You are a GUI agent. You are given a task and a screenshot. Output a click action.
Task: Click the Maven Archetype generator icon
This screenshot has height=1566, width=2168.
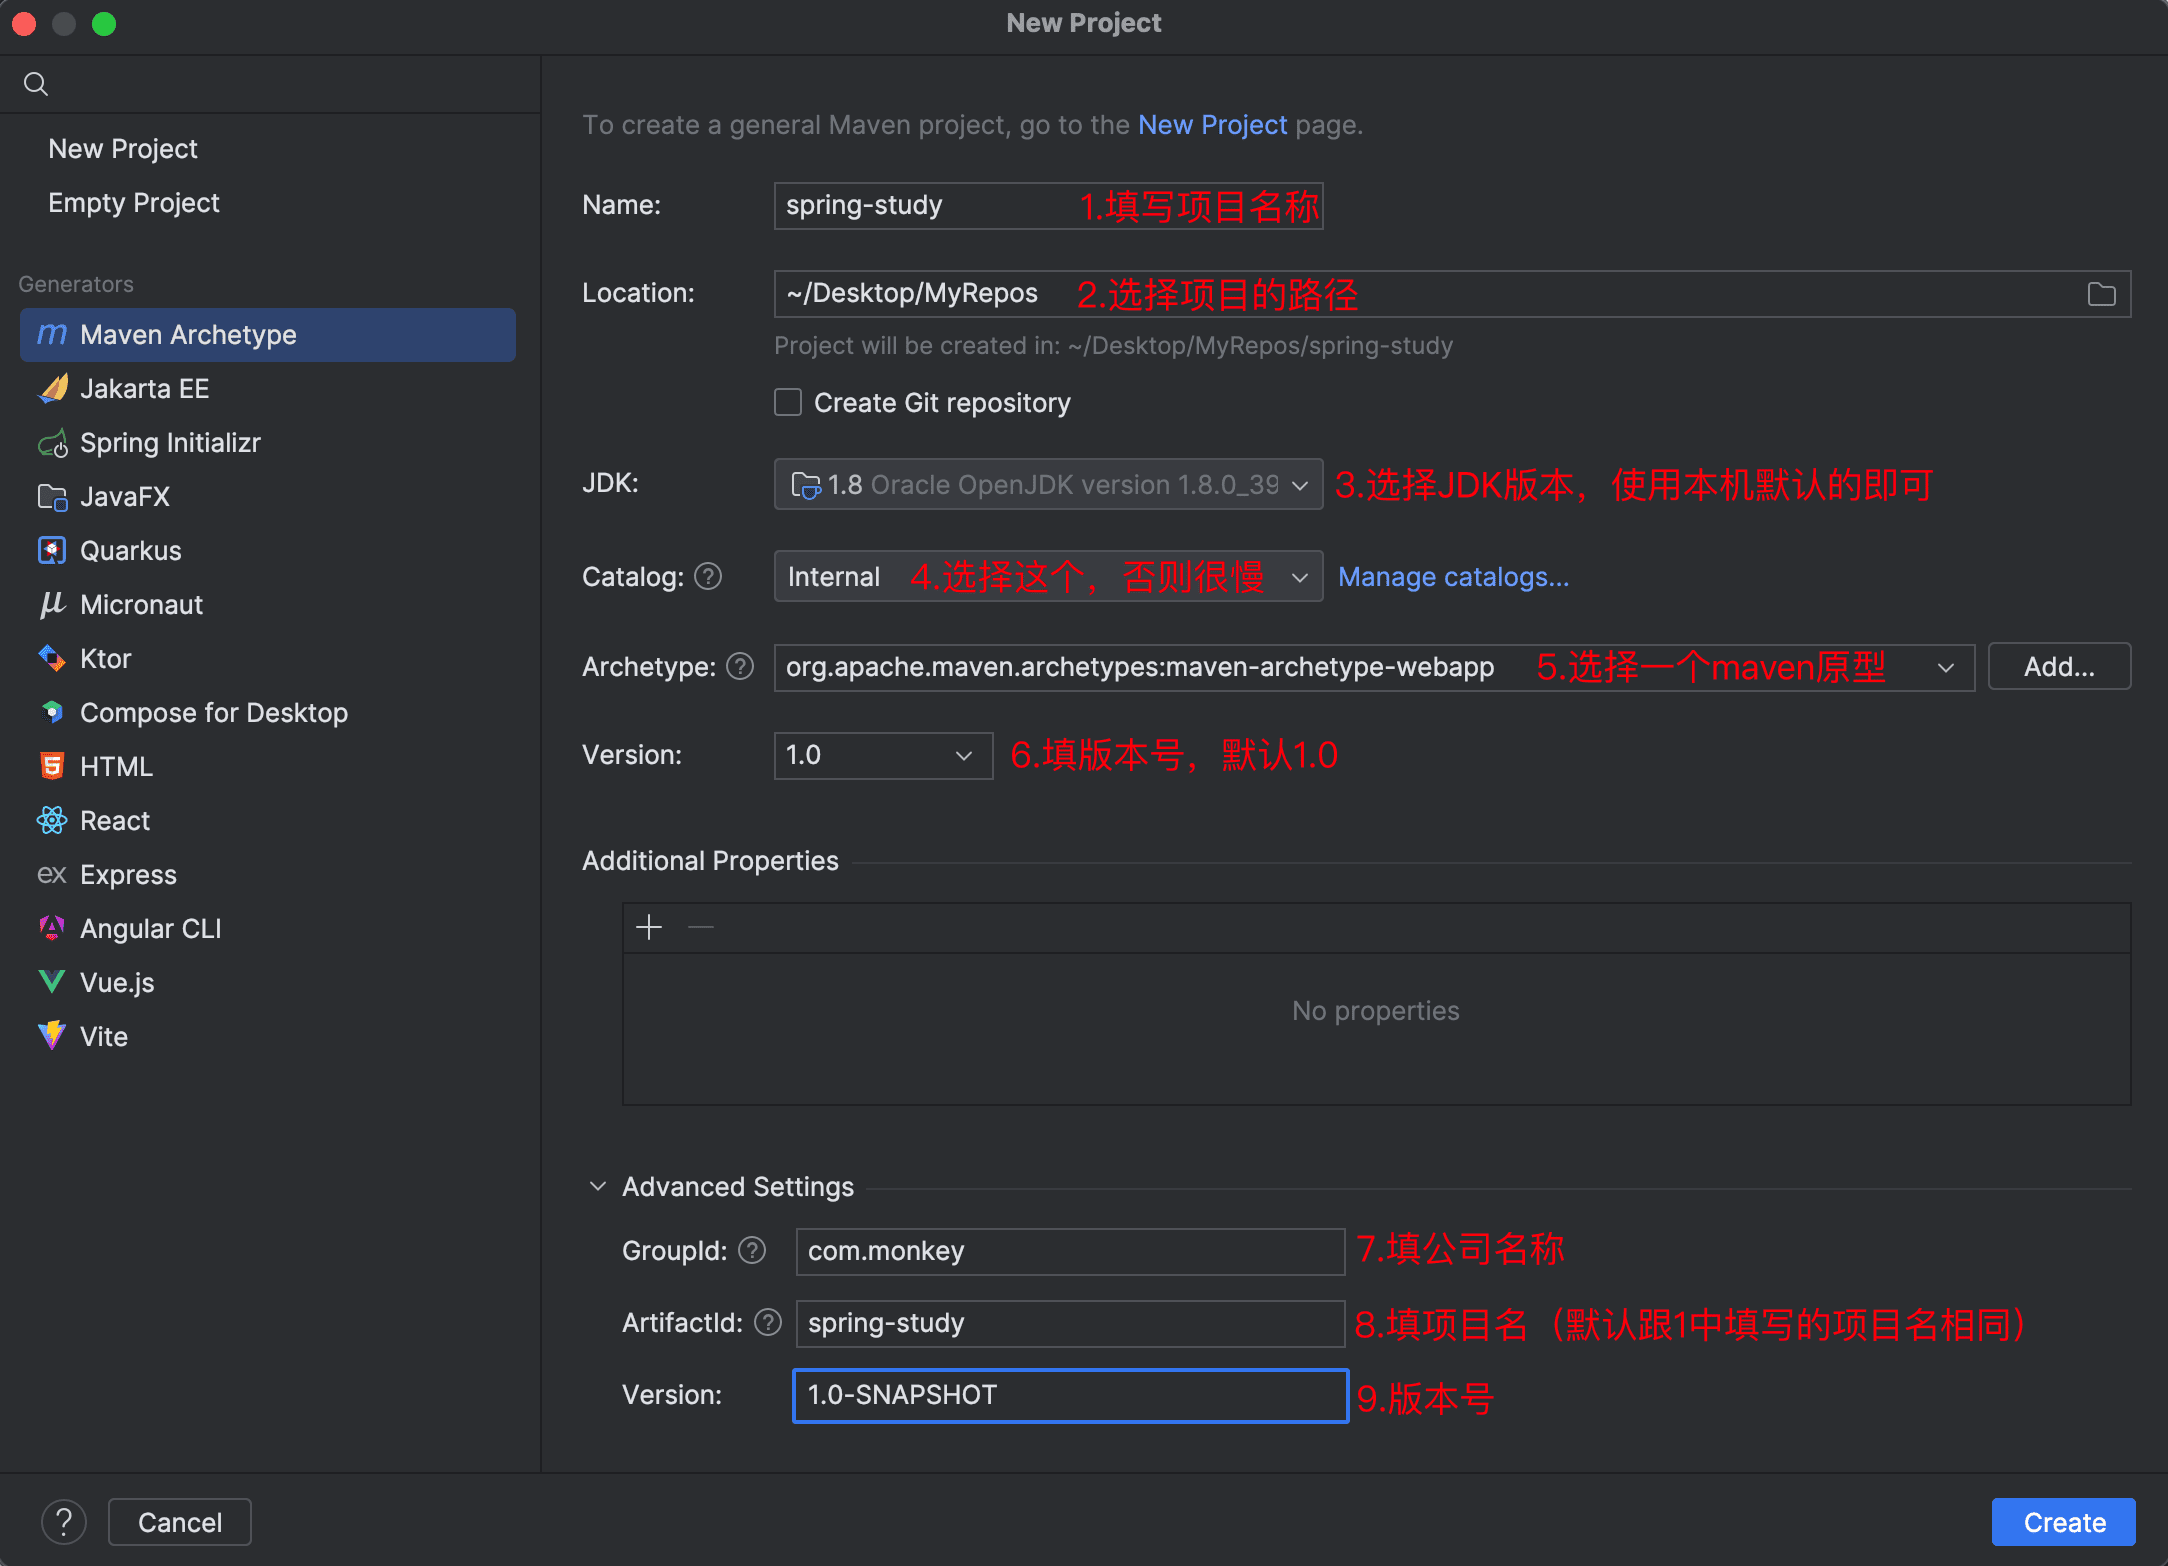[x=52, y=334]
